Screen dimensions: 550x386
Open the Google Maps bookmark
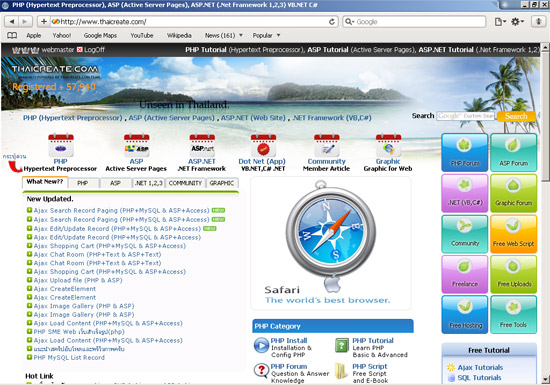click(100, 35)
